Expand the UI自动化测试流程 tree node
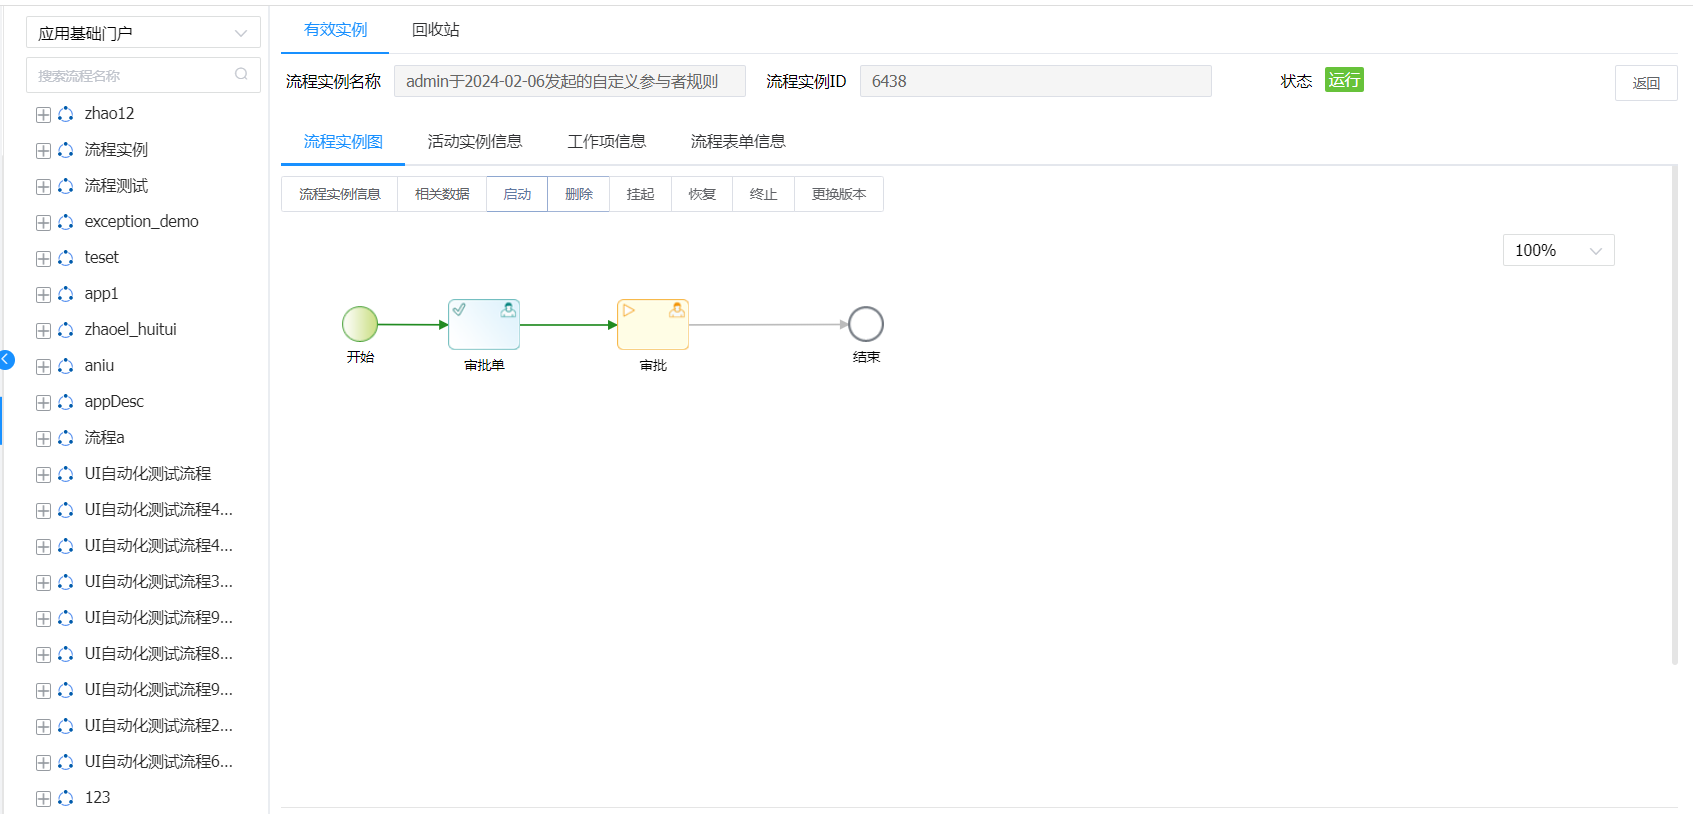The height and width of the screenshot is (814, 1693). pos(43,475)
